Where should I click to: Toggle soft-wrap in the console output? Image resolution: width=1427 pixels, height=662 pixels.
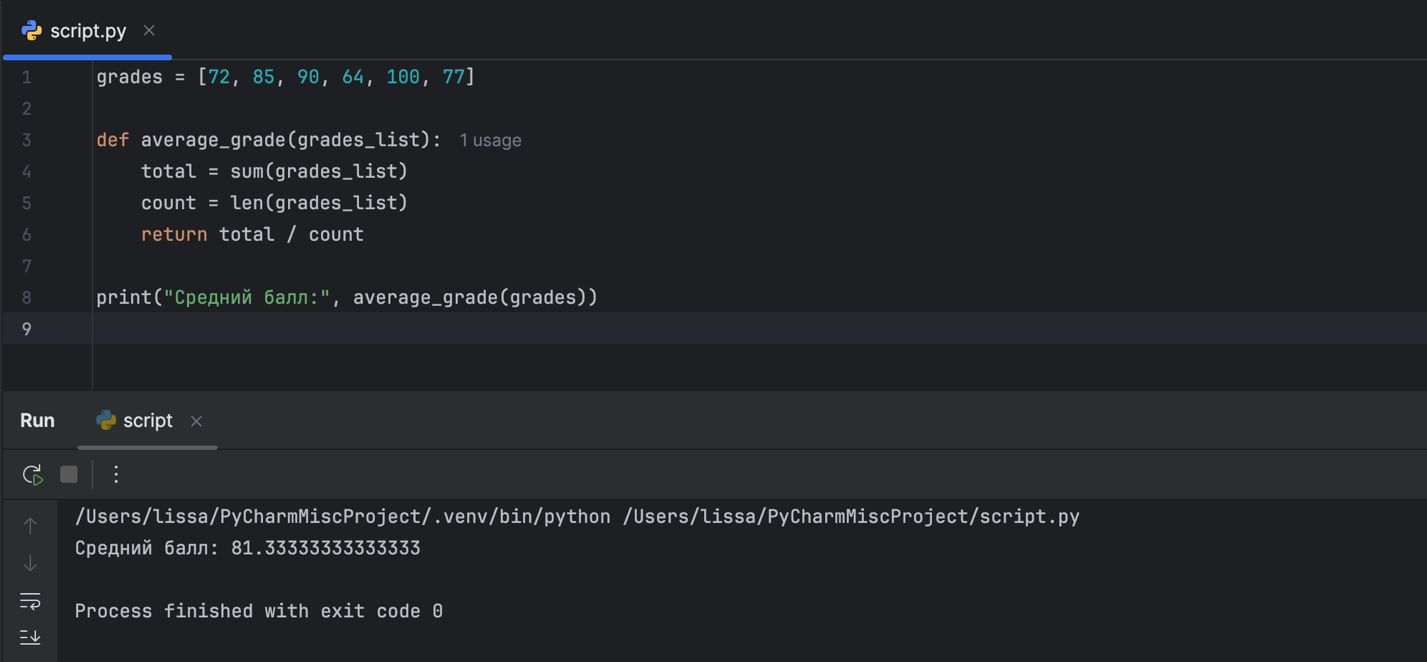pyautogui.click(x=30, y=601)
